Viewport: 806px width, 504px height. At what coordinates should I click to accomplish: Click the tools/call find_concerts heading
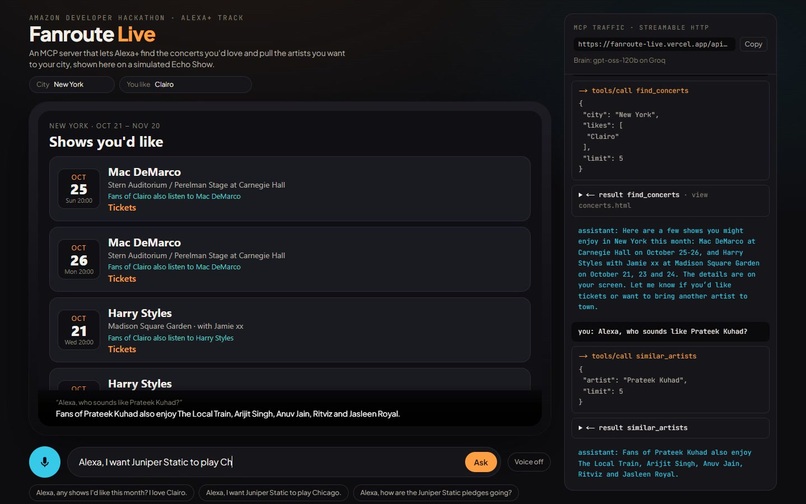pyautogui.click(x=633, y=91)
